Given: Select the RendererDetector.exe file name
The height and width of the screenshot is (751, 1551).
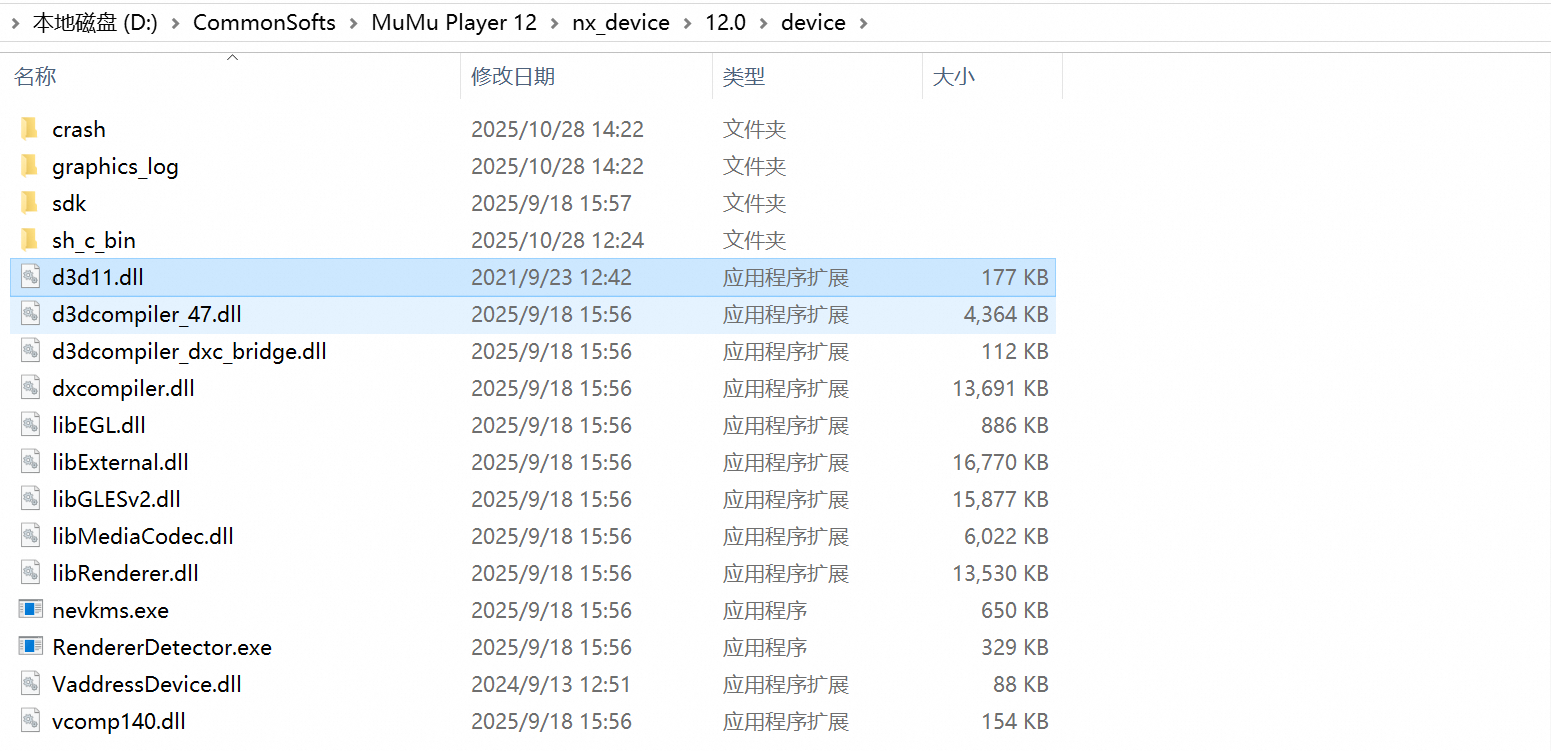Looking at the screenshot, I should click(162, 648).
